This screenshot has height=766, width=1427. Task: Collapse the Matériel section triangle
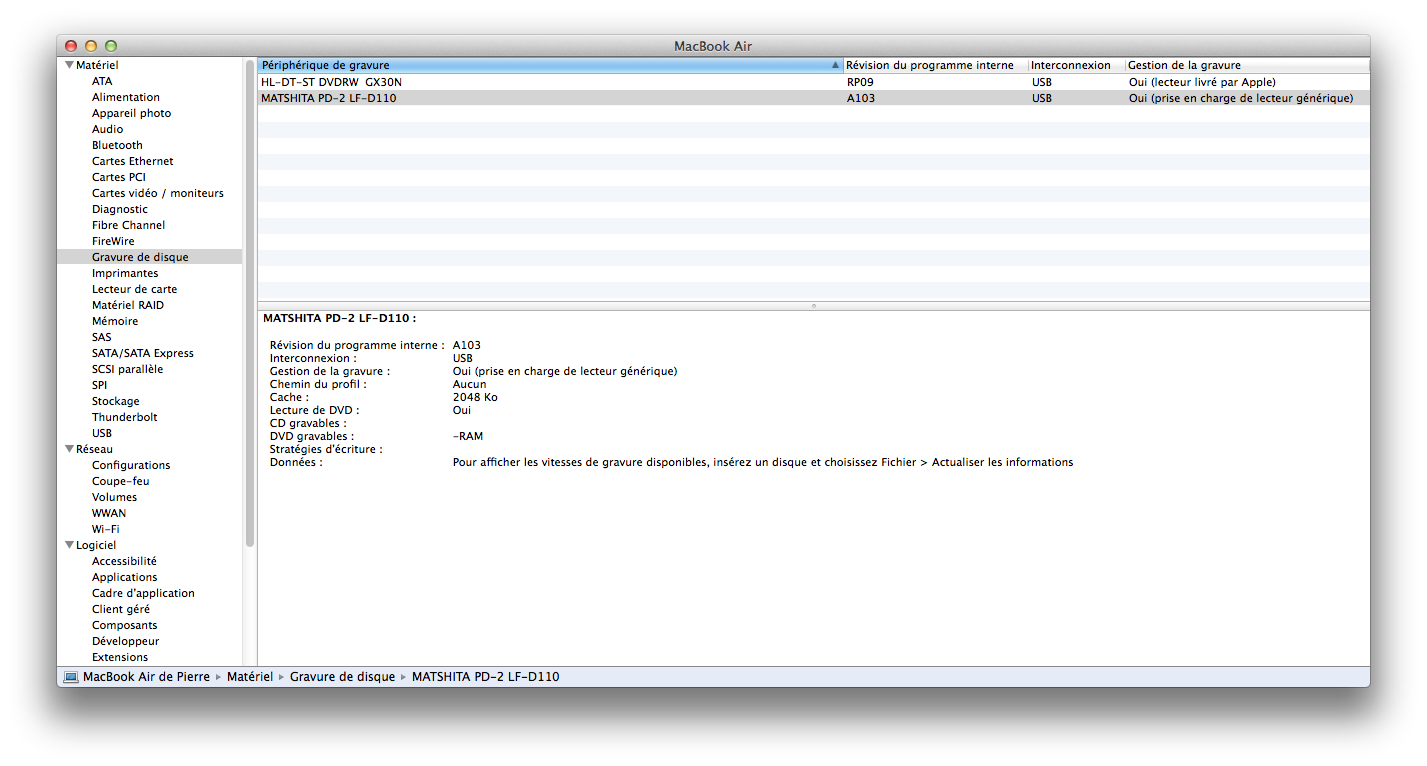pyautogui.click(x=69, y=65)
